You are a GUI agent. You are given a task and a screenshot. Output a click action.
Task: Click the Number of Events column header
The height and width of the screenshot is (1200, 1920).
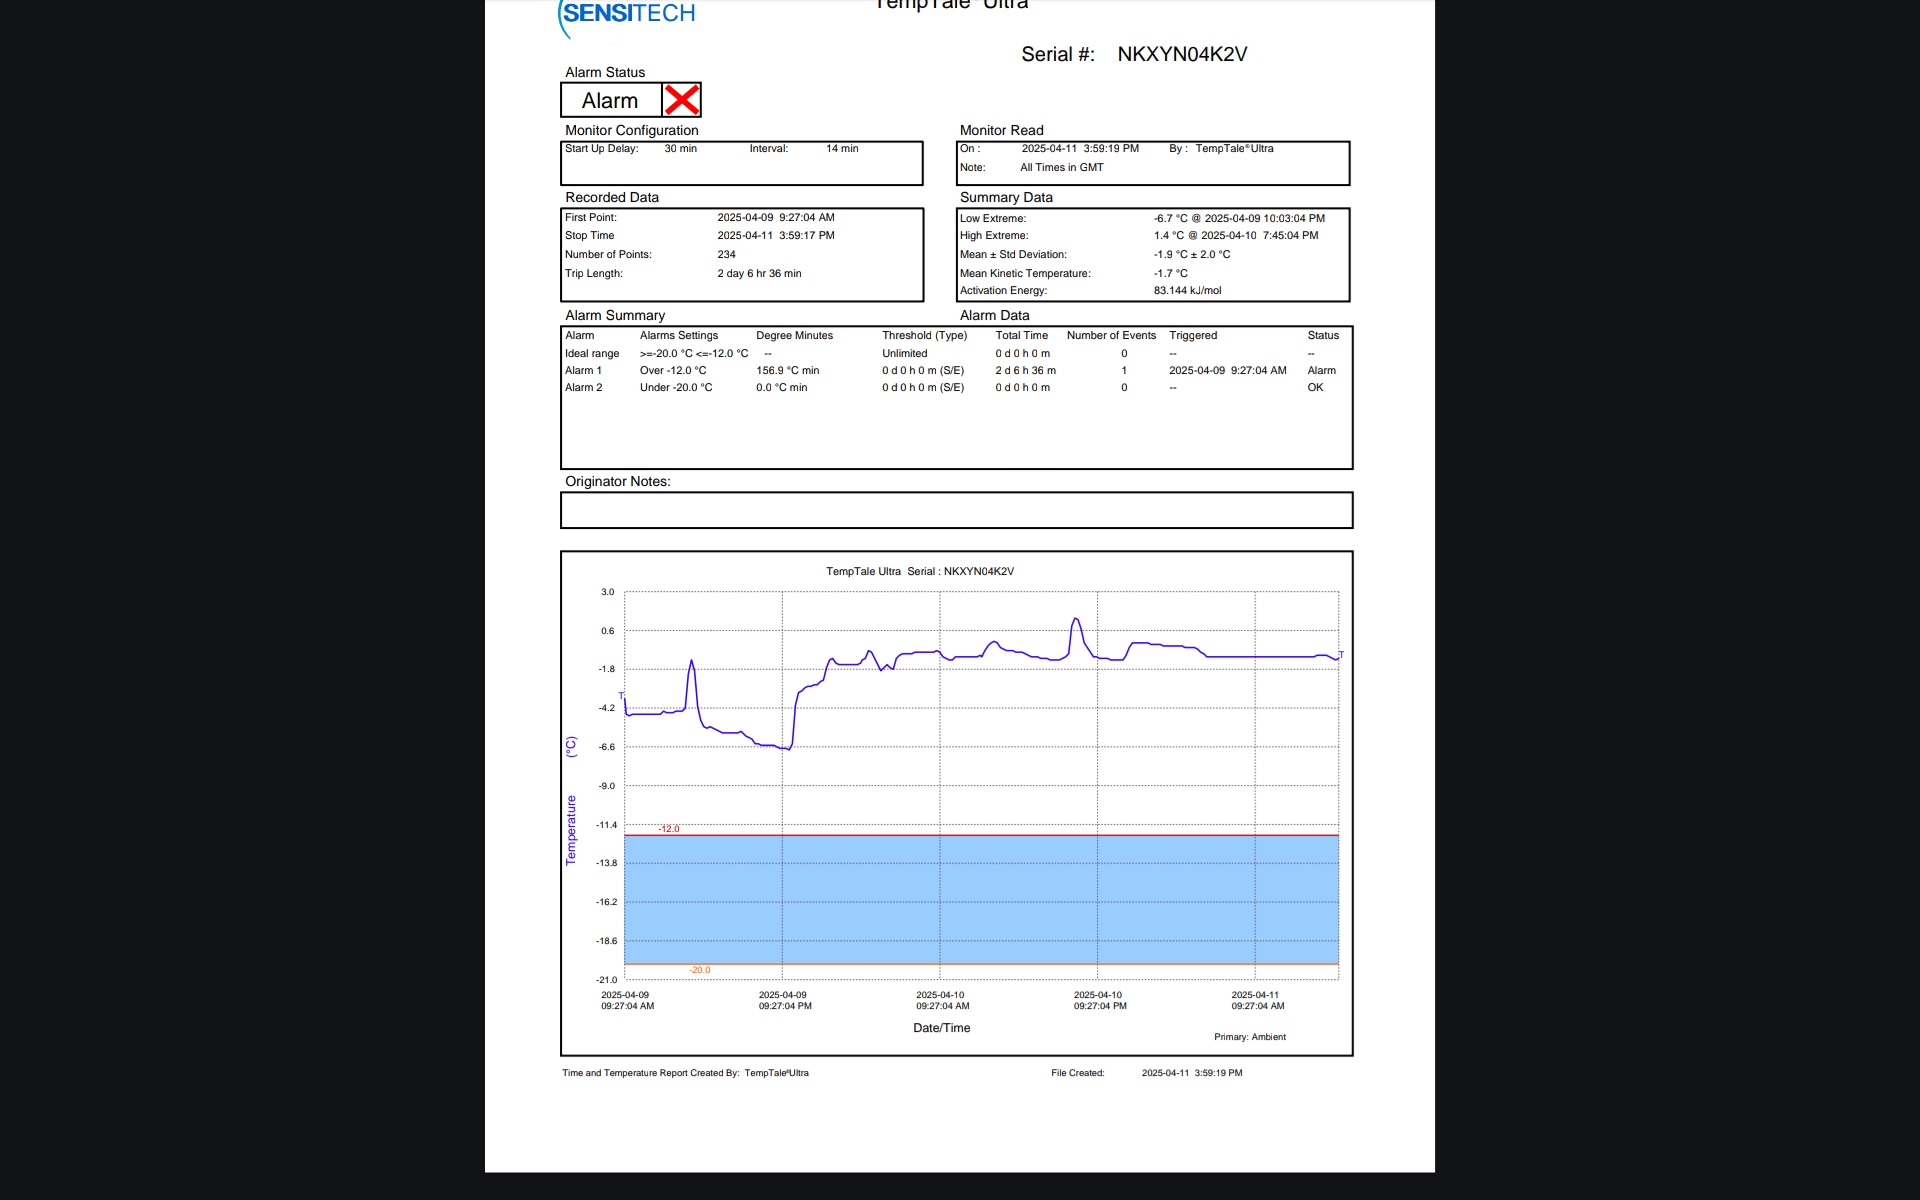click(x=1111, y=335)
